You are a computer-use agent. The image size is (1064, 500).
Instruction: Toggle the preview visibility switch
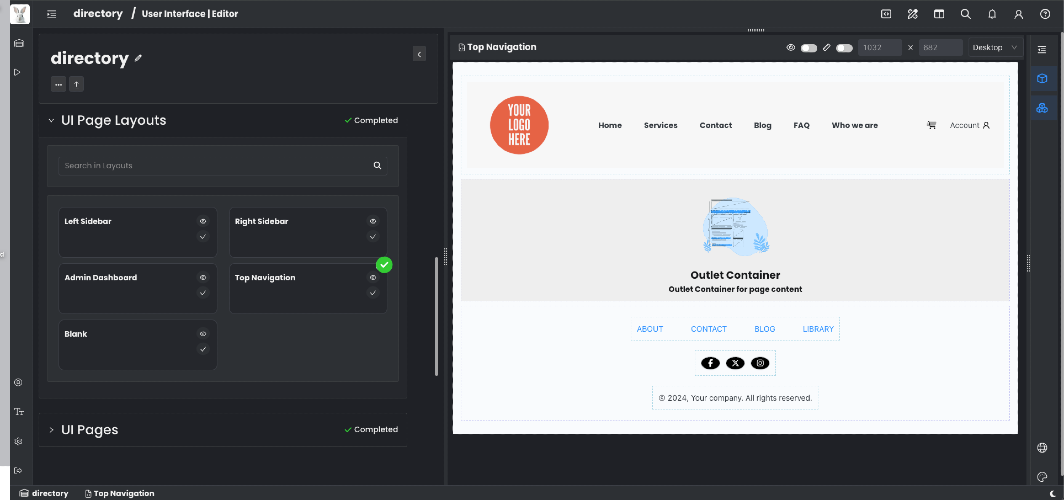809,47
